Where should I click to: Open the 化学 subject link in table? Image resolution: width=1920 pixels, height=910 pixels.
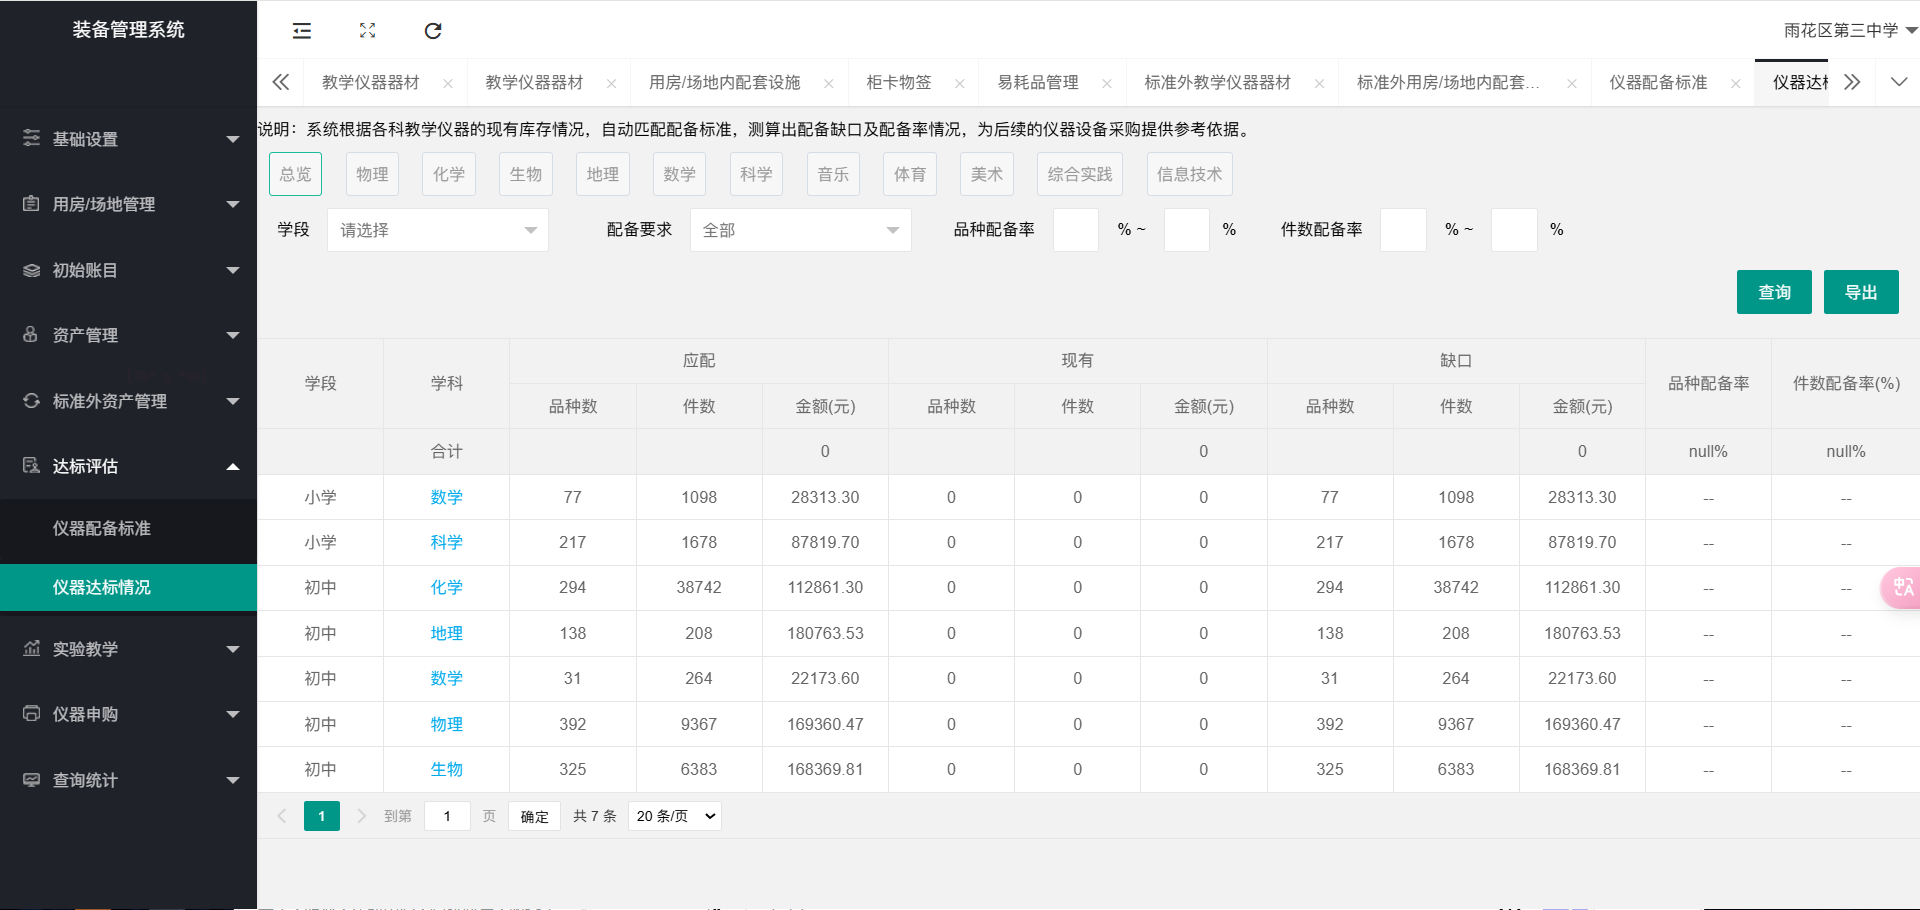tap(446, 587)
